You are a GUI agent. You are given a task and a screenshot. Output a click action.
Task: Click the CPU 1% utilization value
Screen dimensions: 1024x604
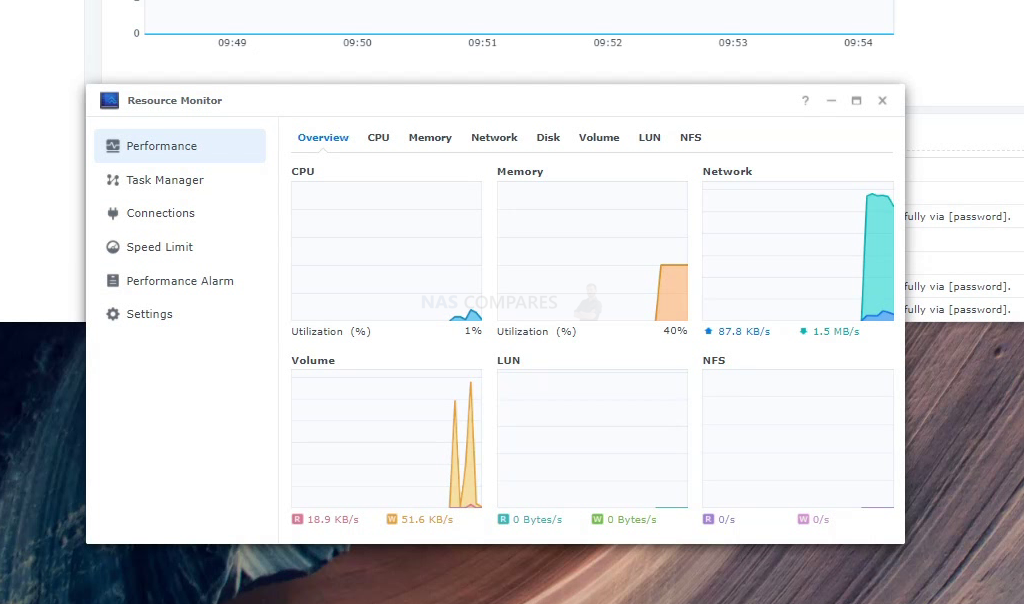point(473,331)
